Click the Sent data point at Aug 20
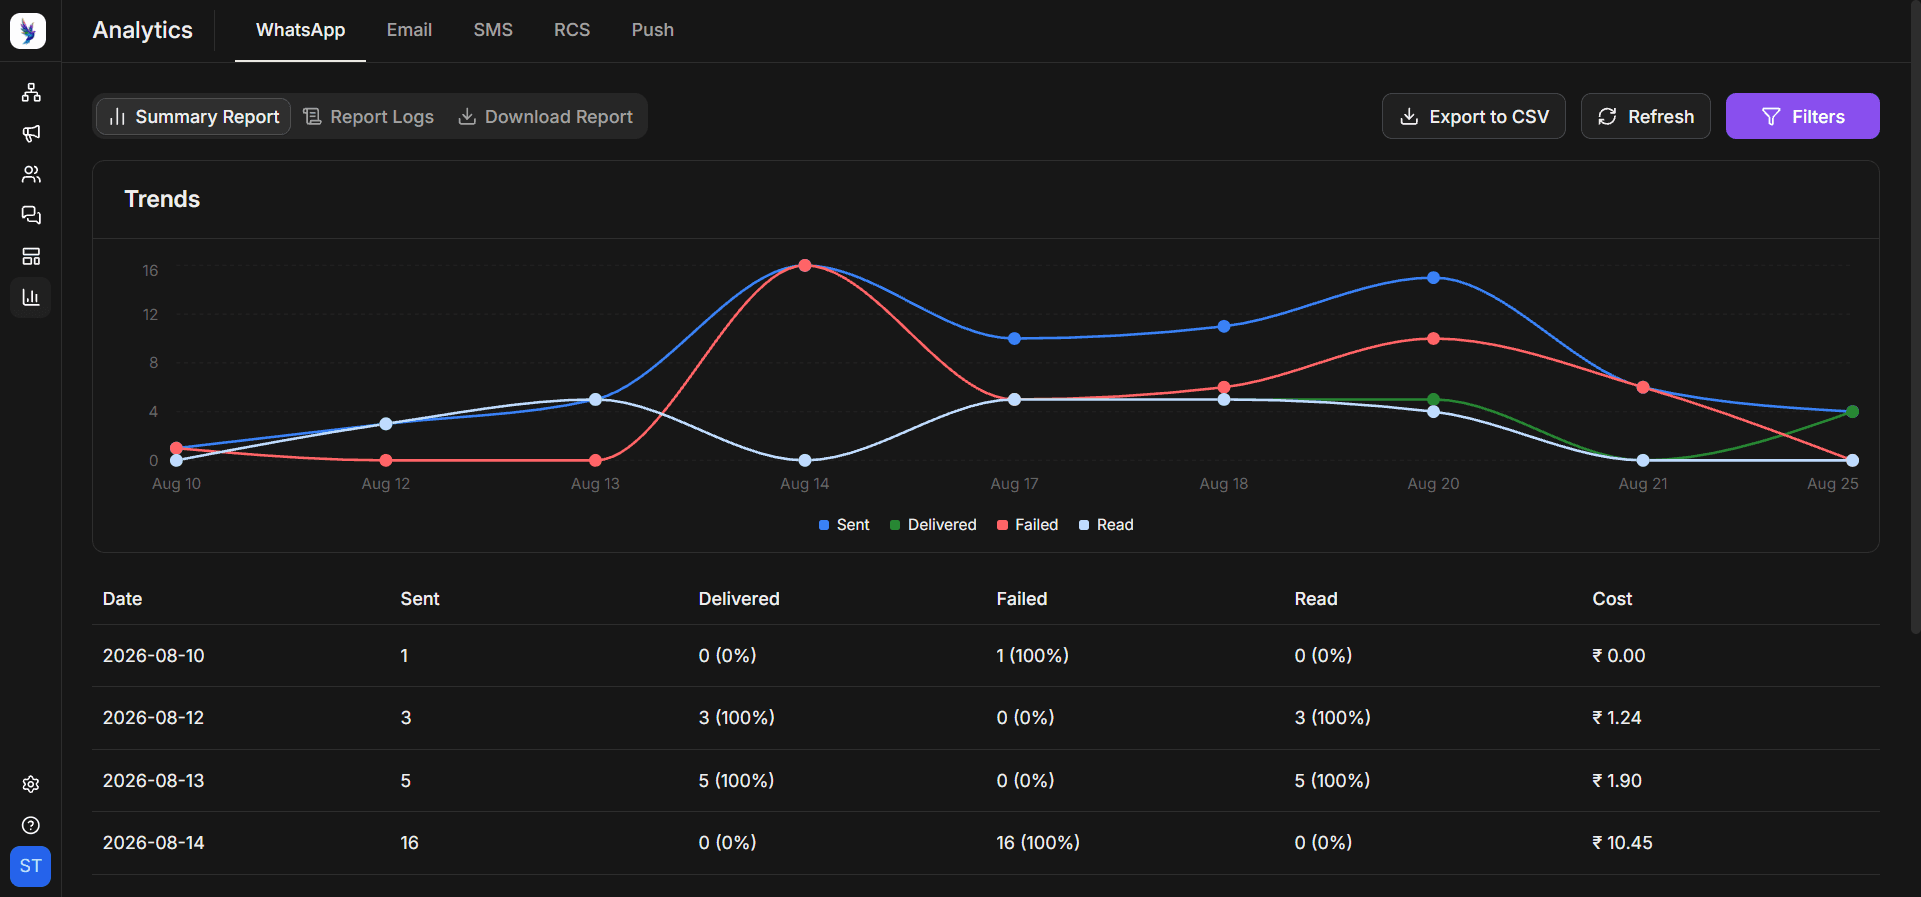The image size is (1921, 897). (1433, 278)
